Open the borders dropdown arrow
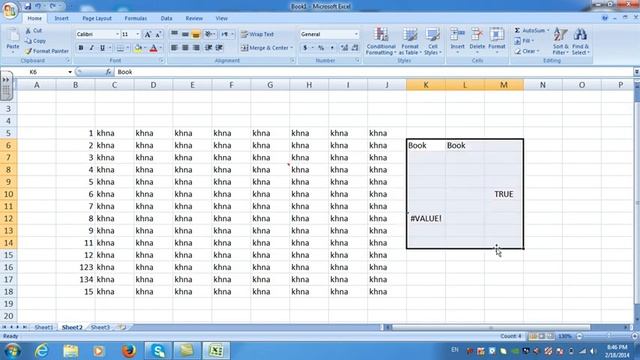Viewport: 640px width, 360px height. point(127,48)
